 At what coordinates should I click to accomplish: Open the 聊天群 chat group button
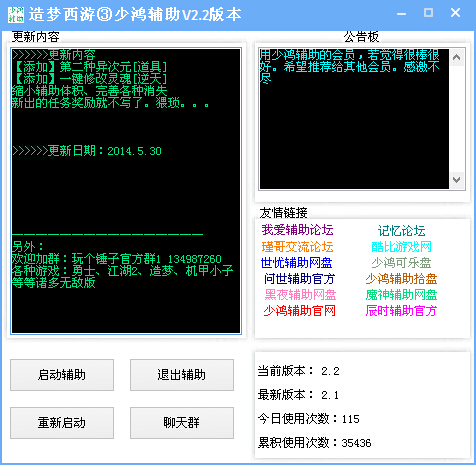(182, 423)
